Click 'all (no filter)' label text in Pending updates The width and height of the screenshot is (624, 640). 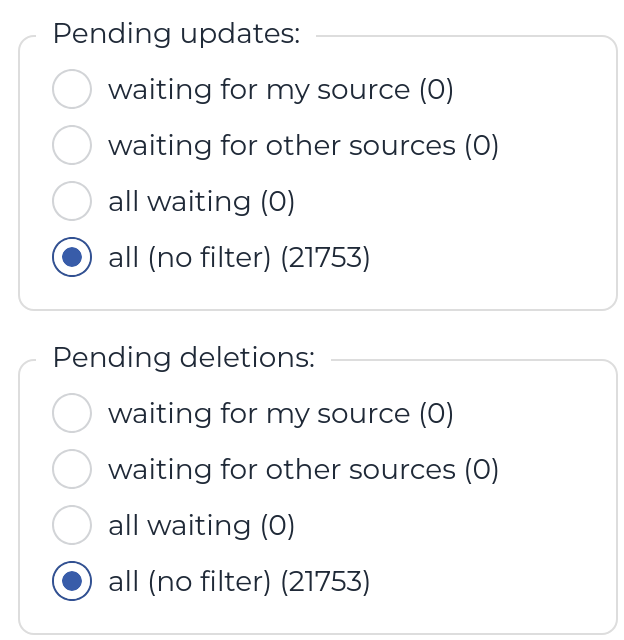point(190,258)
